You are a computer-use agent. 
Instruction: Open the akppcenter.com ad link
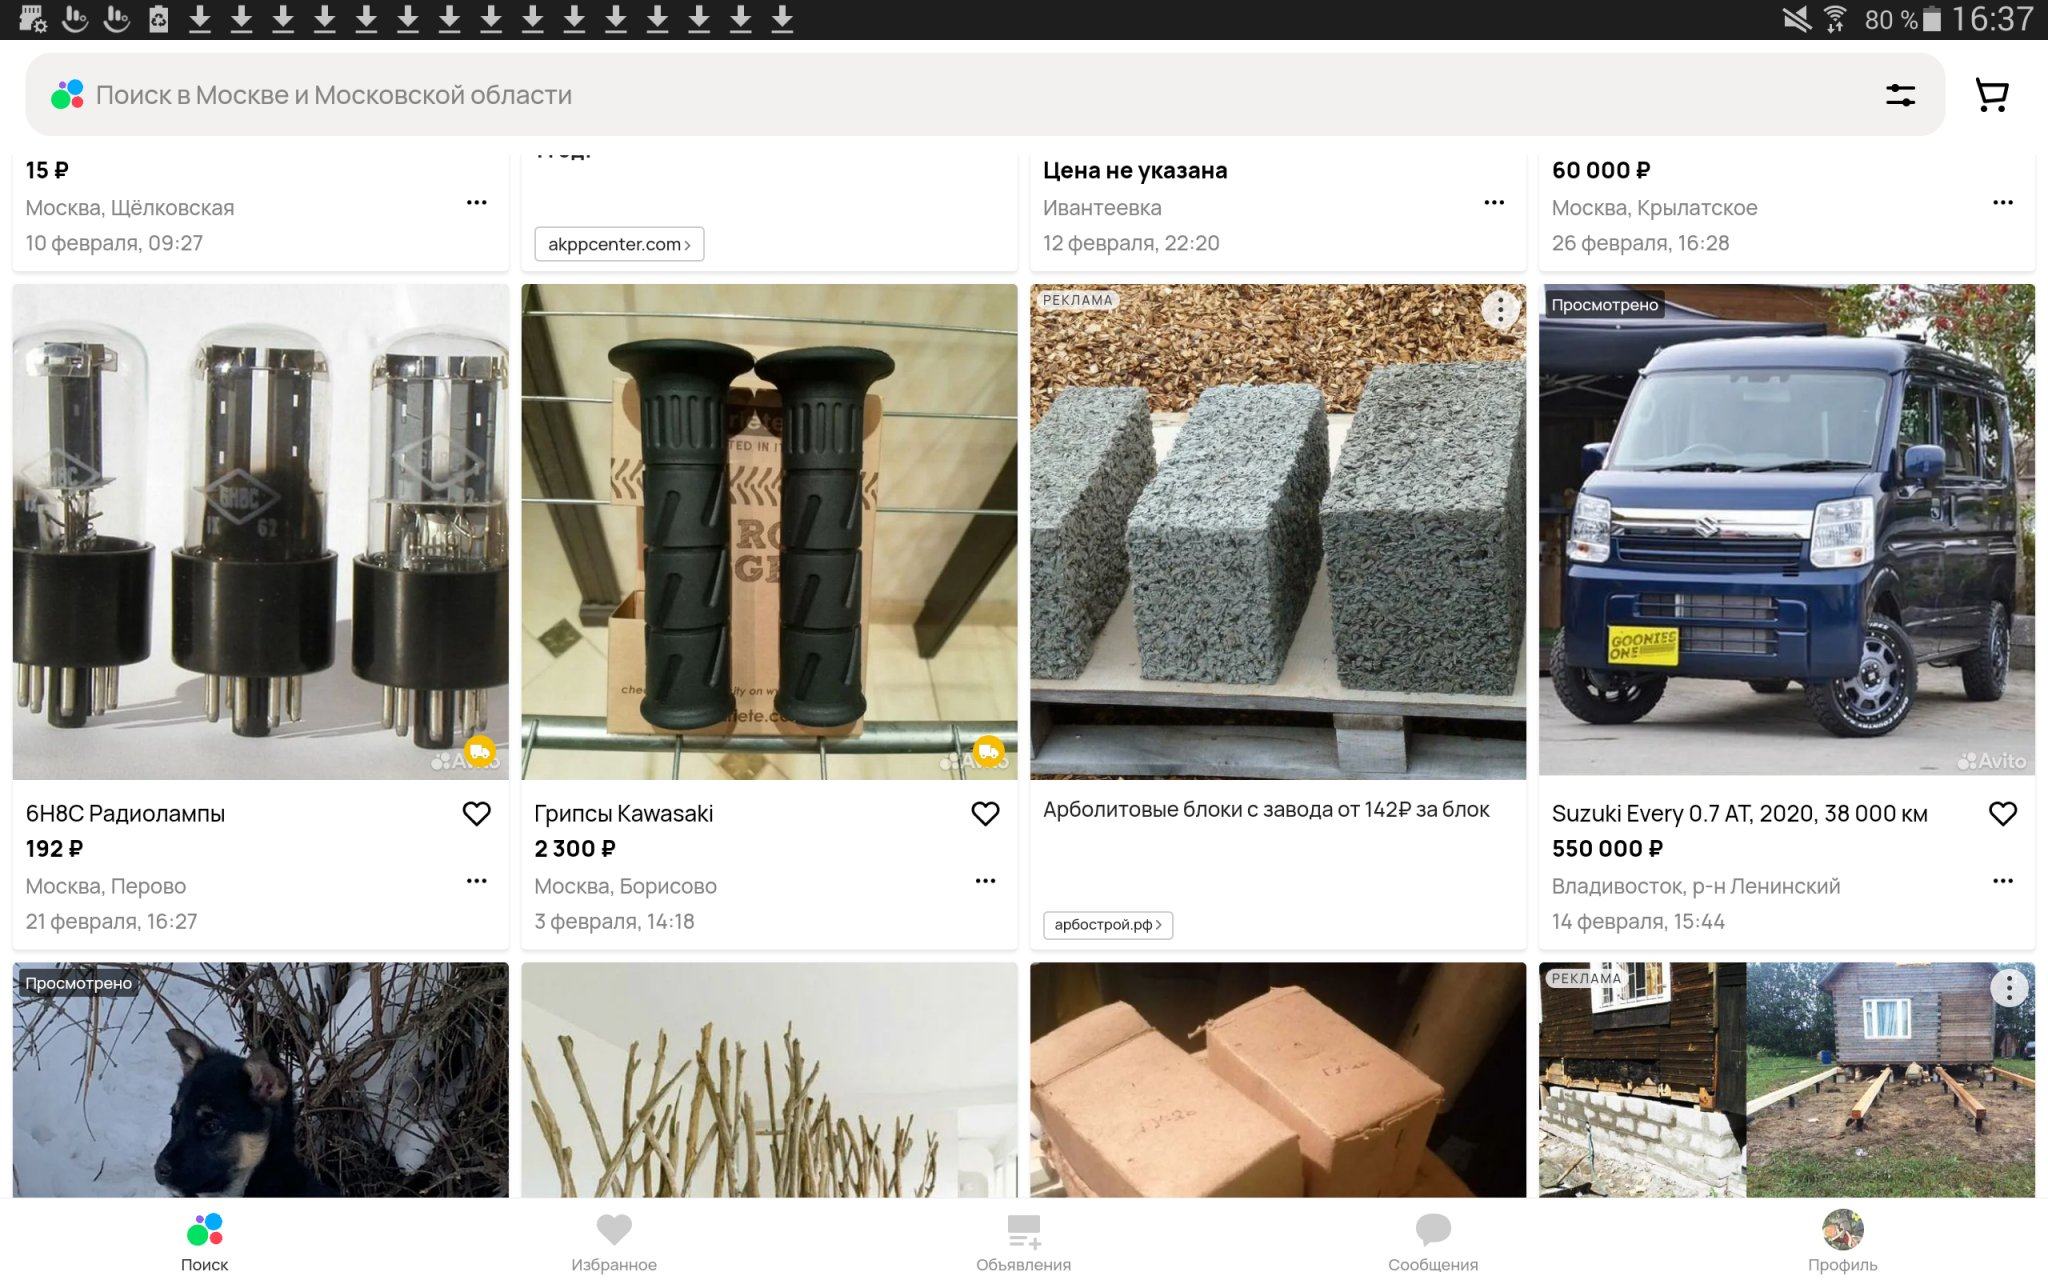tap(619, 244)
